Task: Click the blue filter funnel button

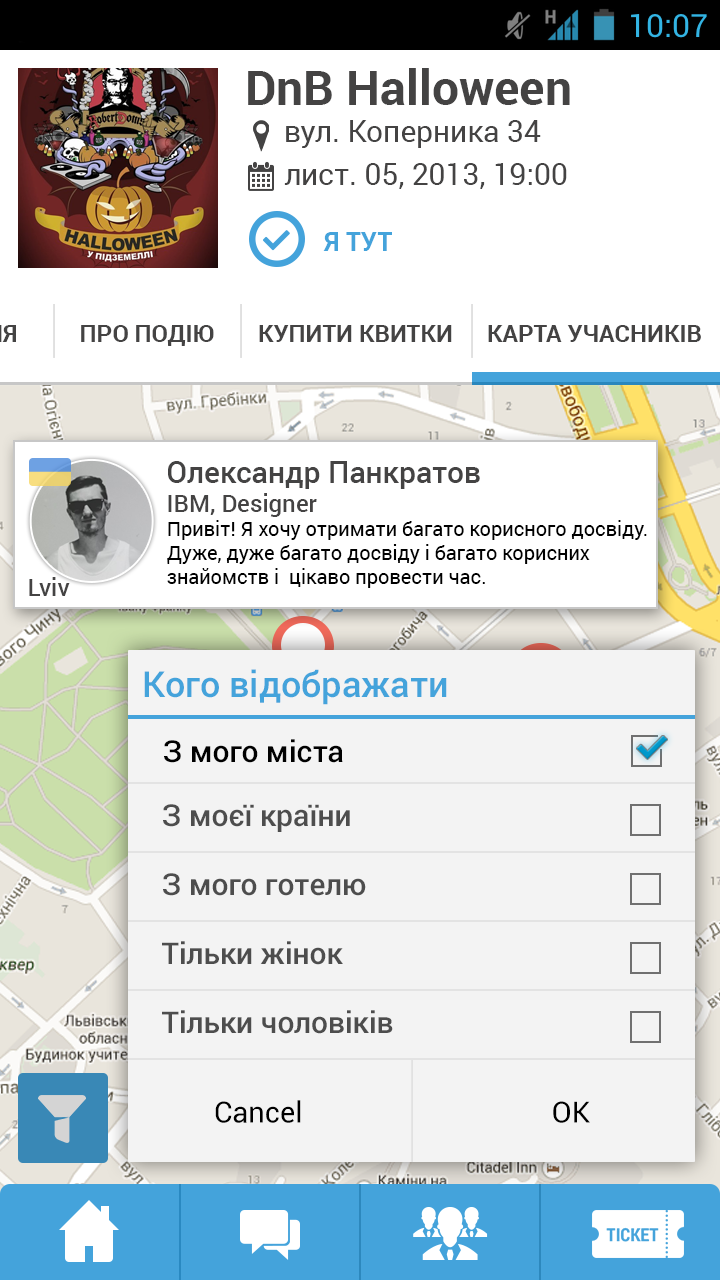Action: point(63,1117)
